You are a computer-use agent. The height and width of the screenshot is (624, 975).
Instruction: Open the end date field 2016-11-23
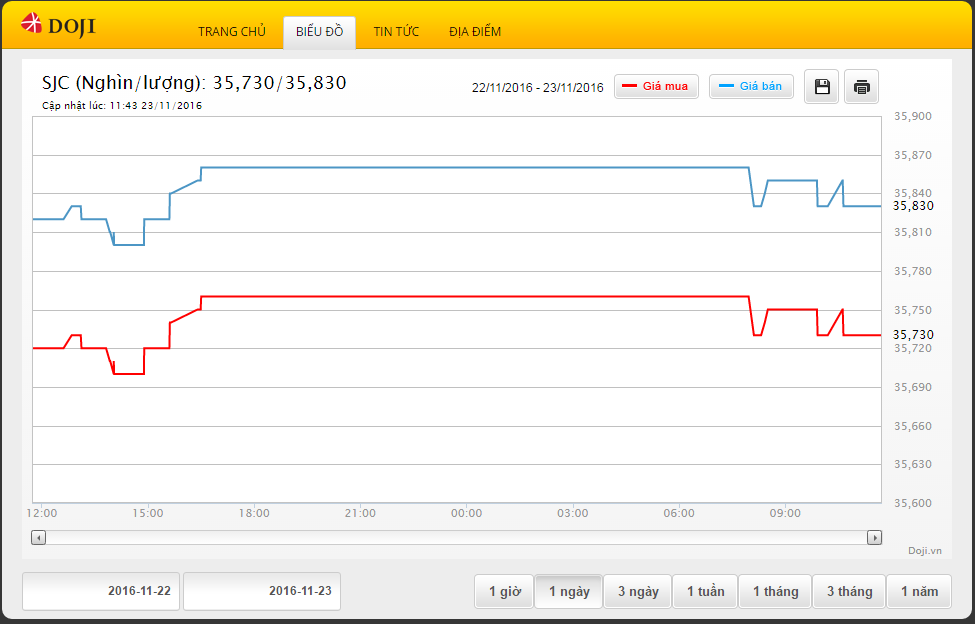pyautogui.click(x=262, y=591)
